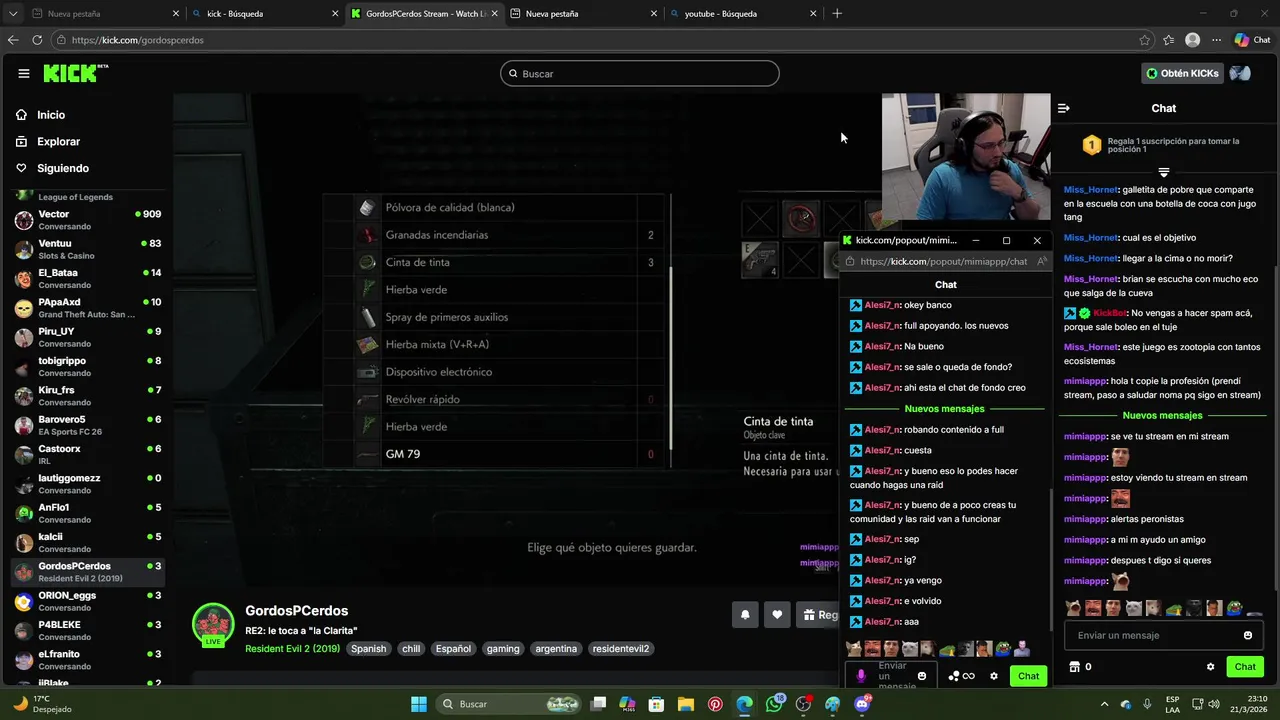
Task: Click the gift button beside the heart
Action: click(x=818, y=615)
